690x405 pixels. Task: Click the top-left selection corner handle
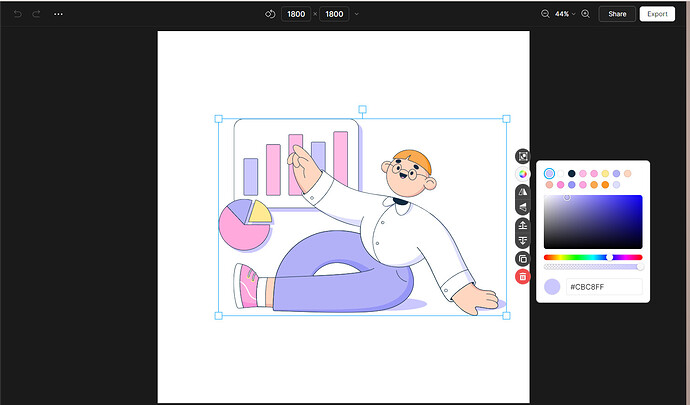[x=219, y=119]
